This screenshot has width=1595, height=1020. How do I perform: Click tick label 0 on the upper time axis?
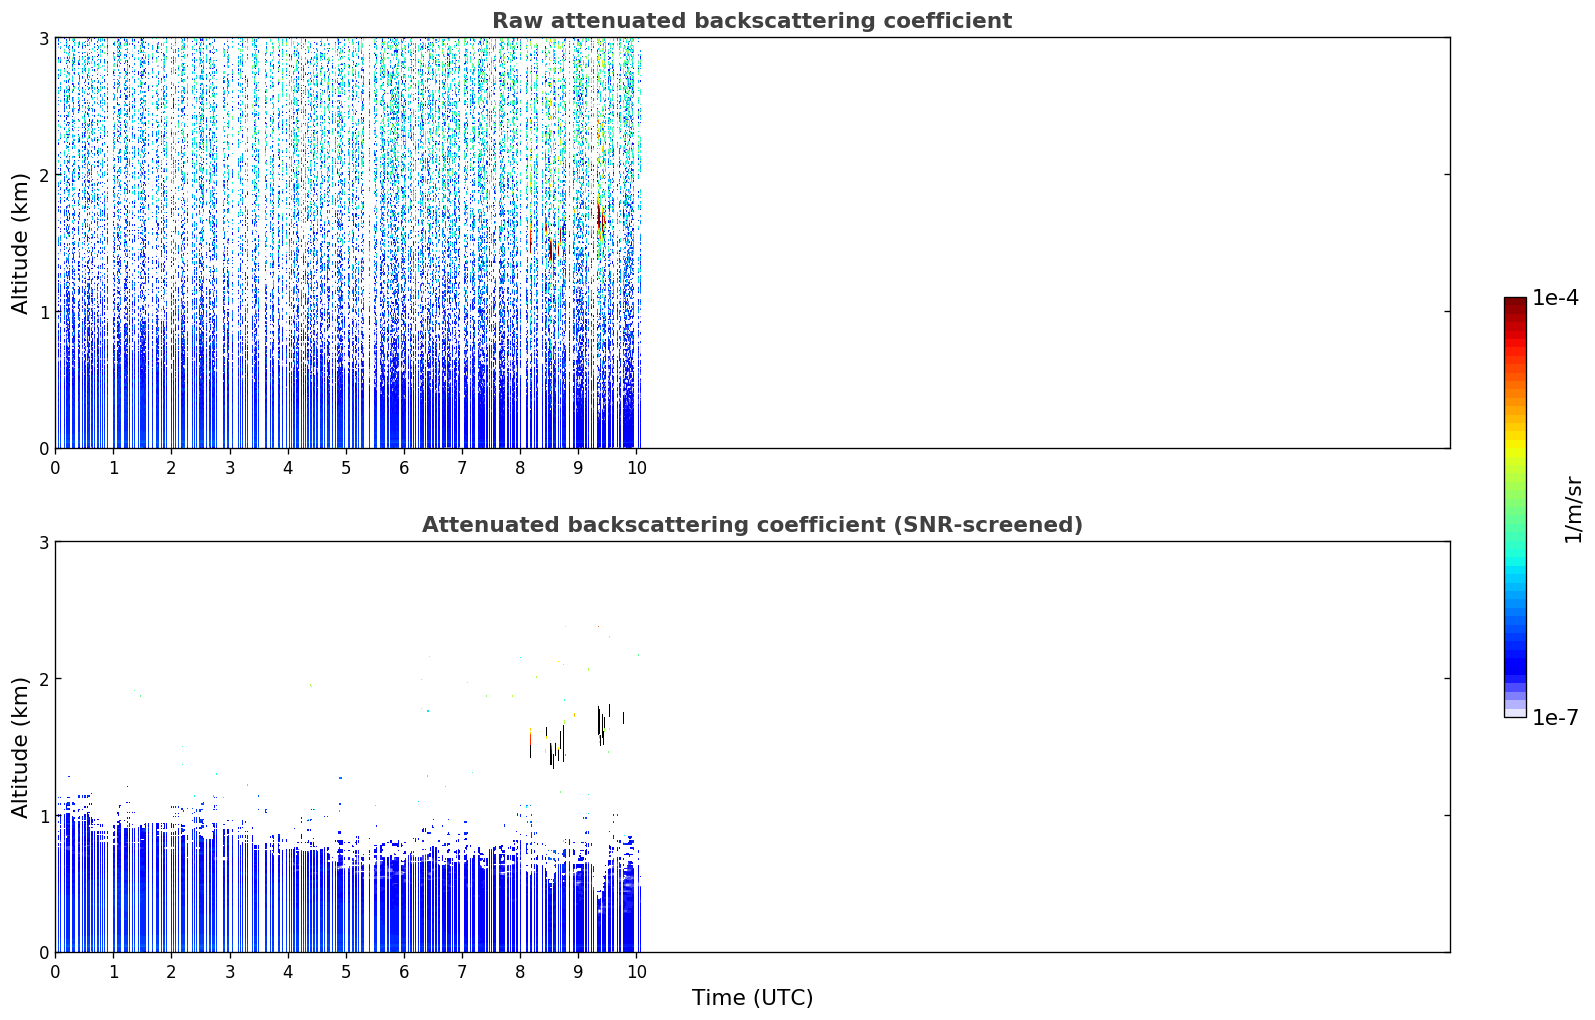[55, 467]
